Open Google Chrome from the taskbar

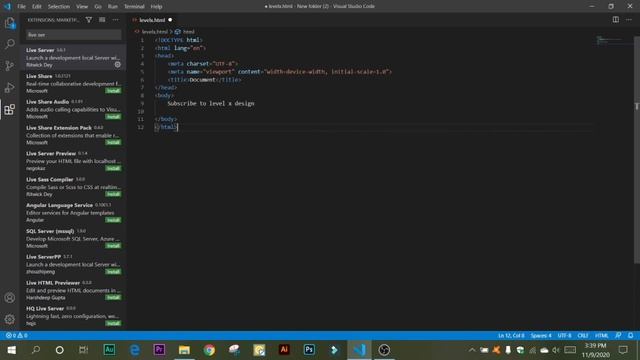click(x=209, y=350)
